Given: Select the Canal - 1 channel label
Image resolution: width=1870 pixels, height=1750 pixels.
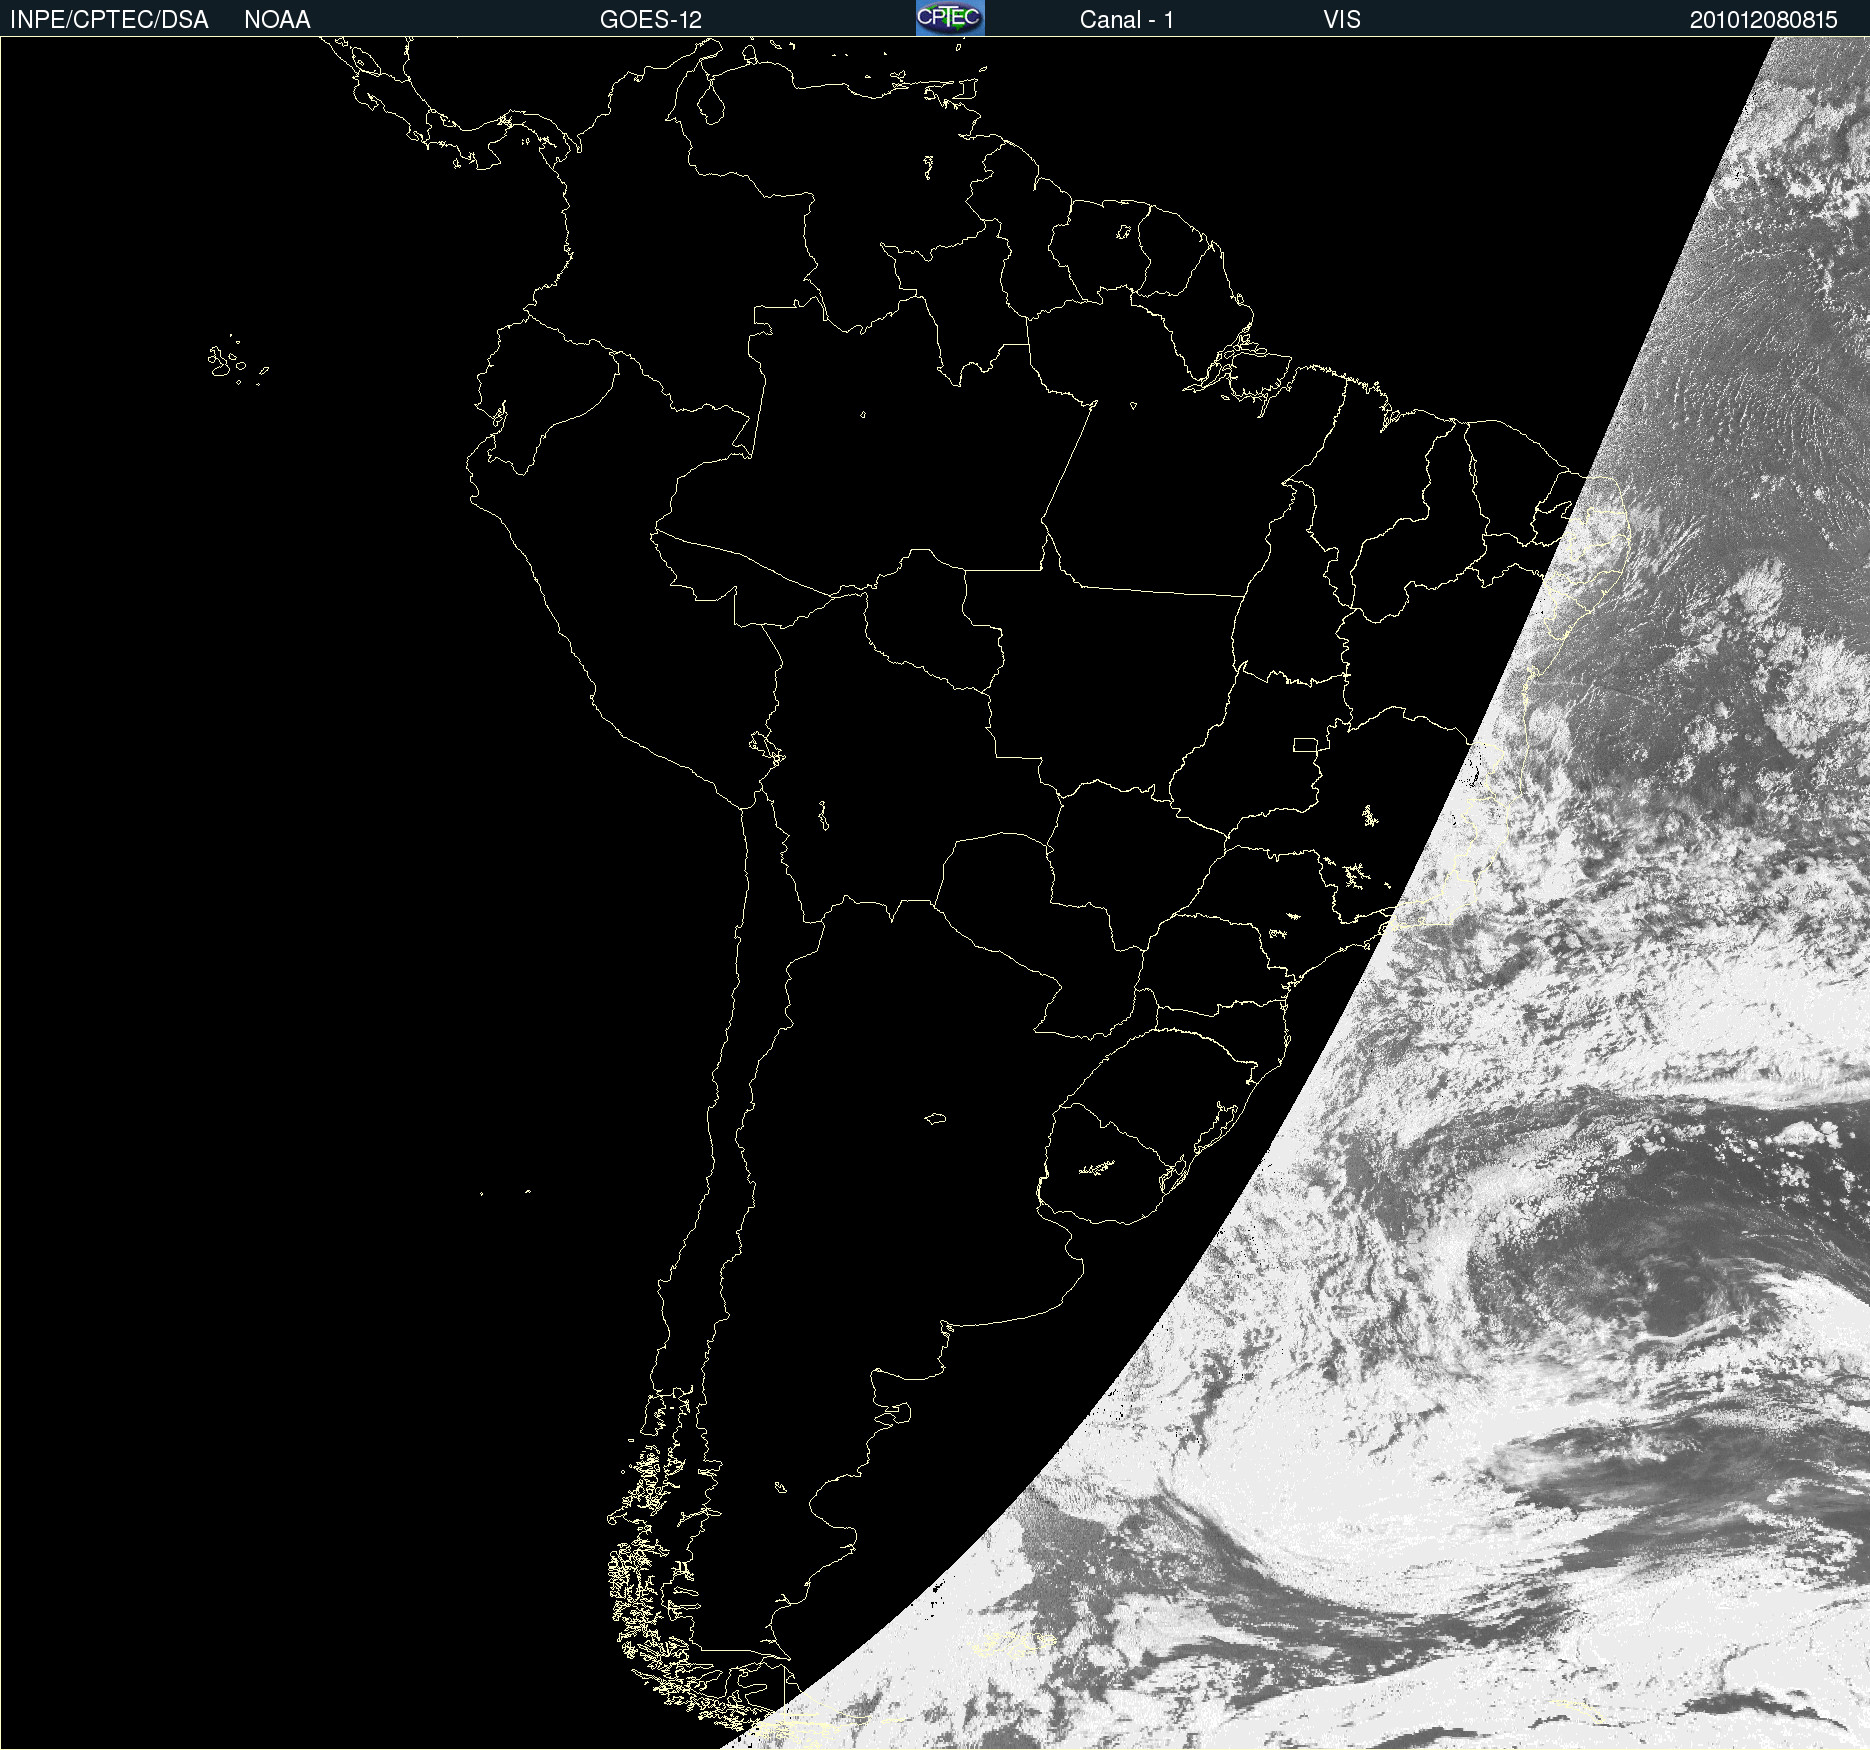Looking at the screenshot, I should click(x=1126, y=20).
